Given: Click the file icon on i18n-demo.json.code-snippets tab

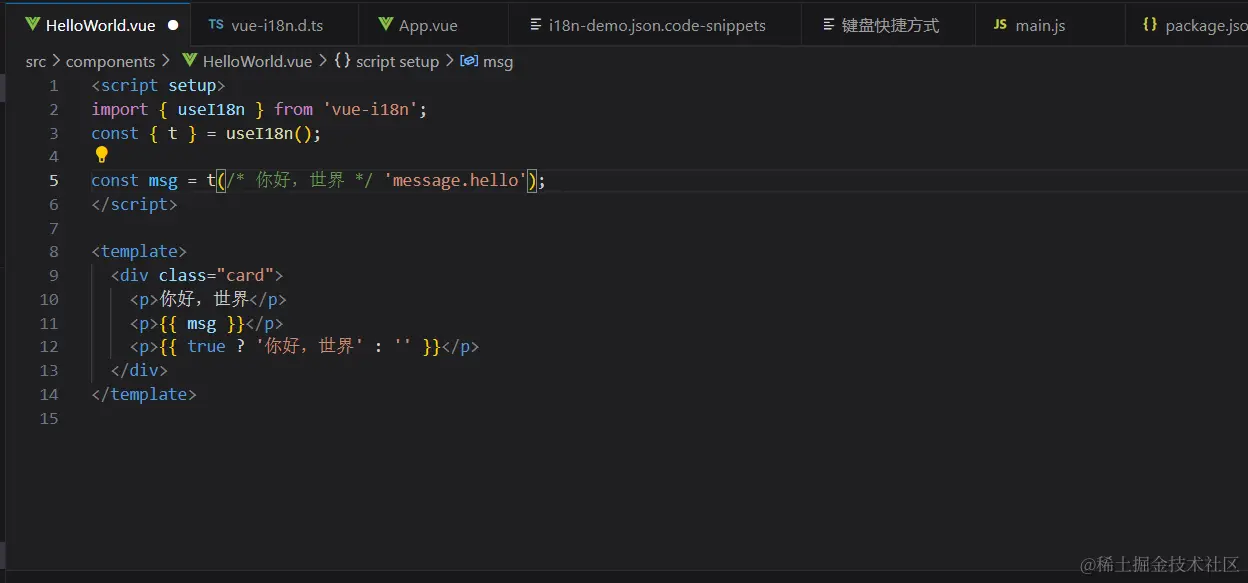Looking at the screenshot, I should coord(535,25).
